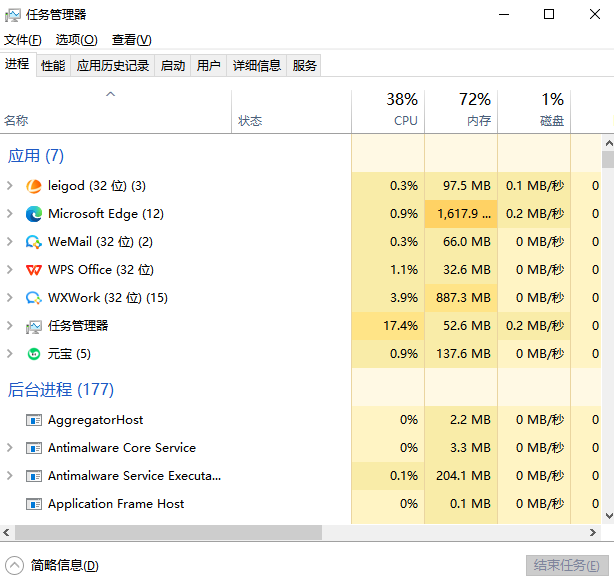Expand Antimalware Service Executable row
The height and width of the screenshot is (588, 614).
(x=10, y=476)
